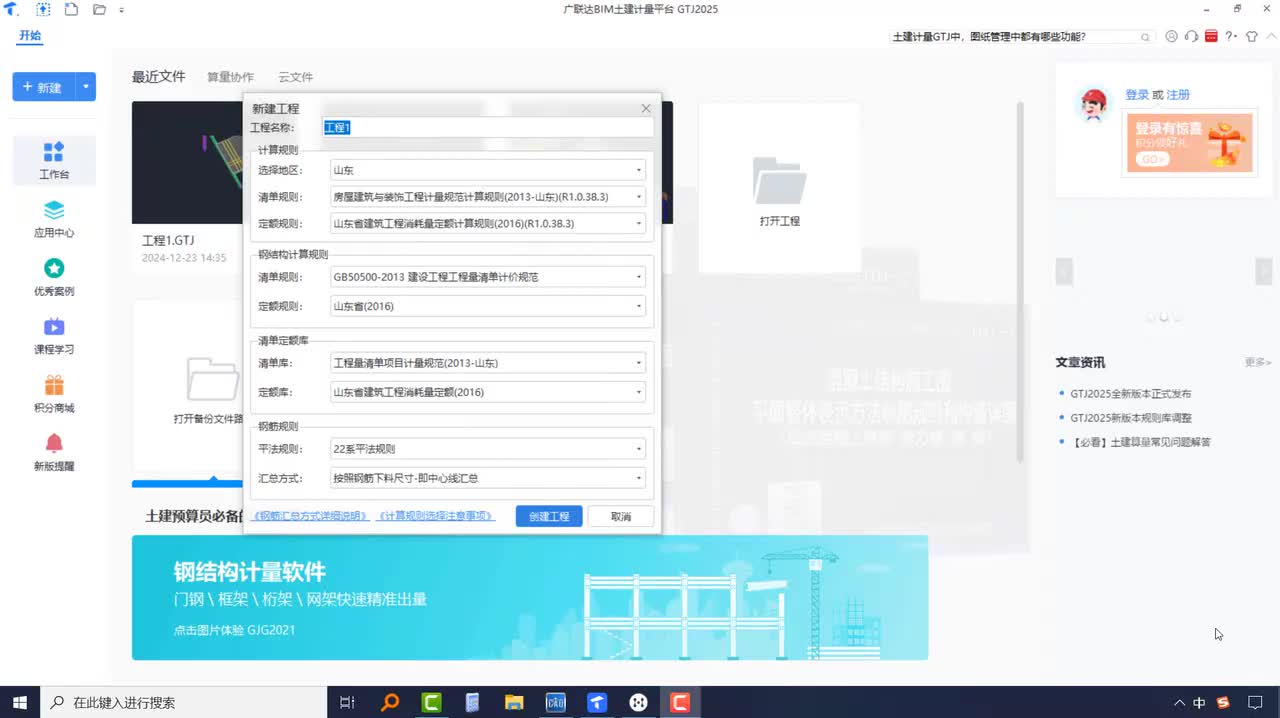Open article GTJ2025新版本规则库调整

[x=1131, y=418]
